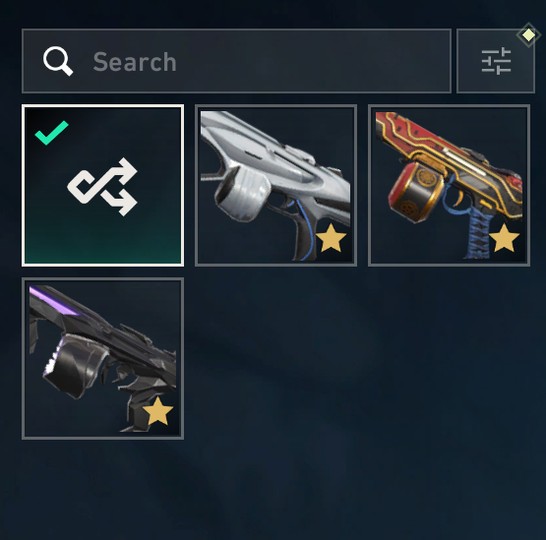
Task: Toggle the favorite star on the black-purple skin
Action: point(158,411)
